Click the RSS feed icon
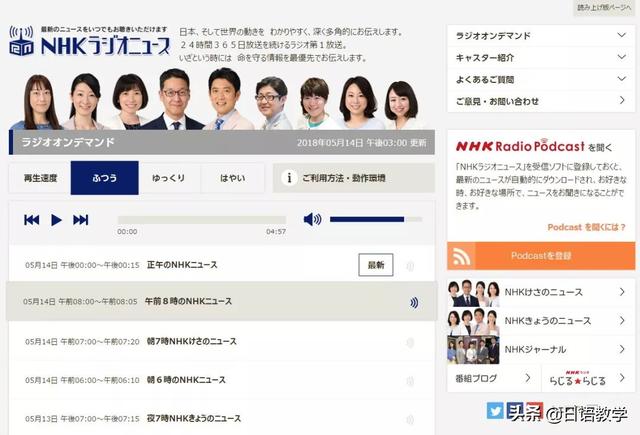 pos(462,256)
